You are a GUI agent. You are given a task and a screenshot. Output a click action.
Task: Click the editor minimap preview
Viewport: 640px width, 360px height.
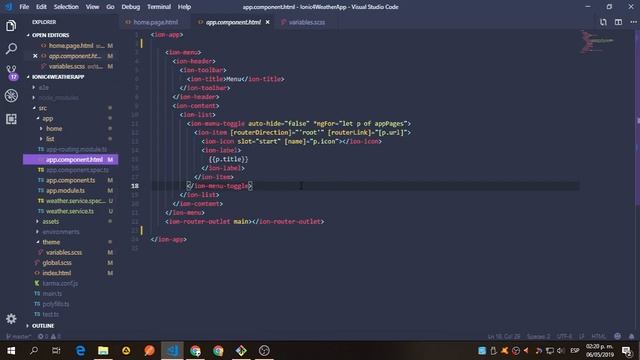[x=597, y=42]
